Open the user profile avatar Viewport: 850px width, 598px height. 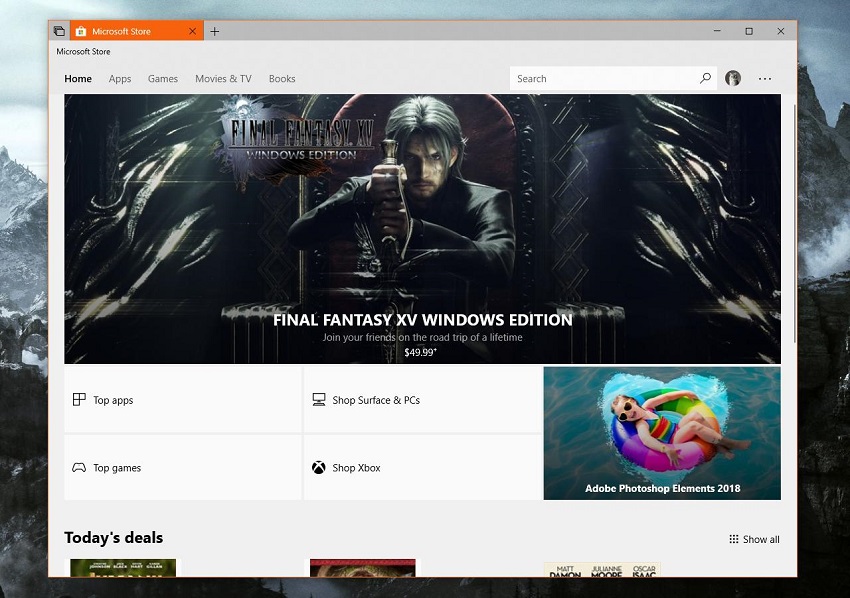[733, 79]
